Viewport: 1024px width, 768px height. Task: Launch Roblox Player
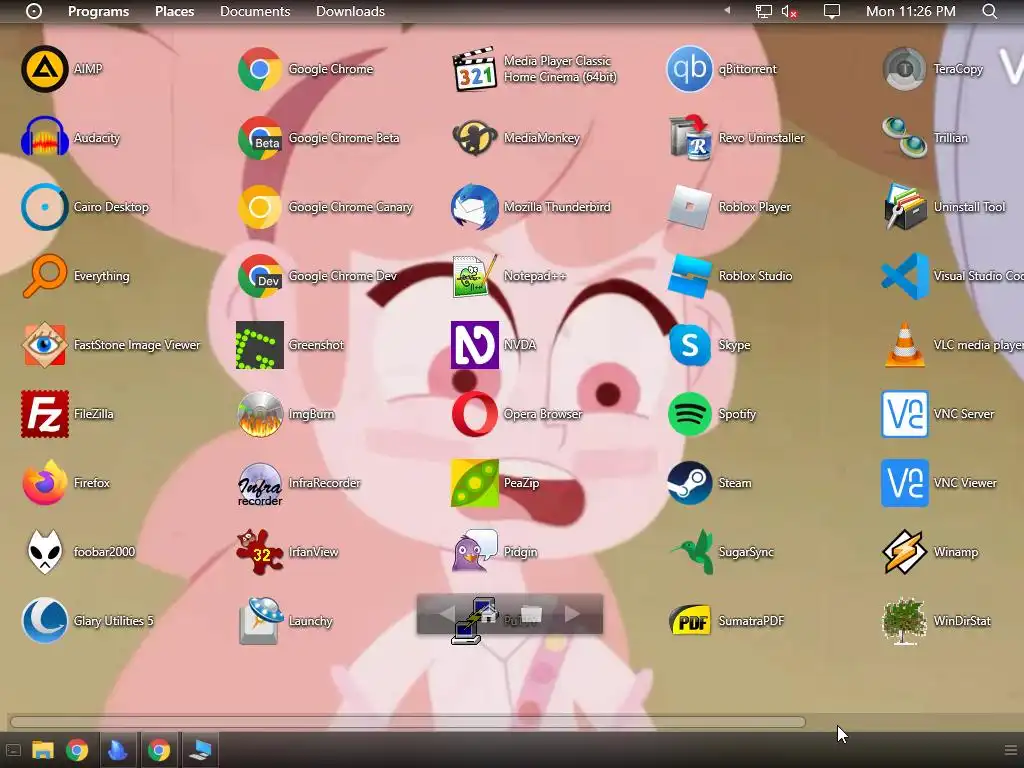tap(690, 207)
